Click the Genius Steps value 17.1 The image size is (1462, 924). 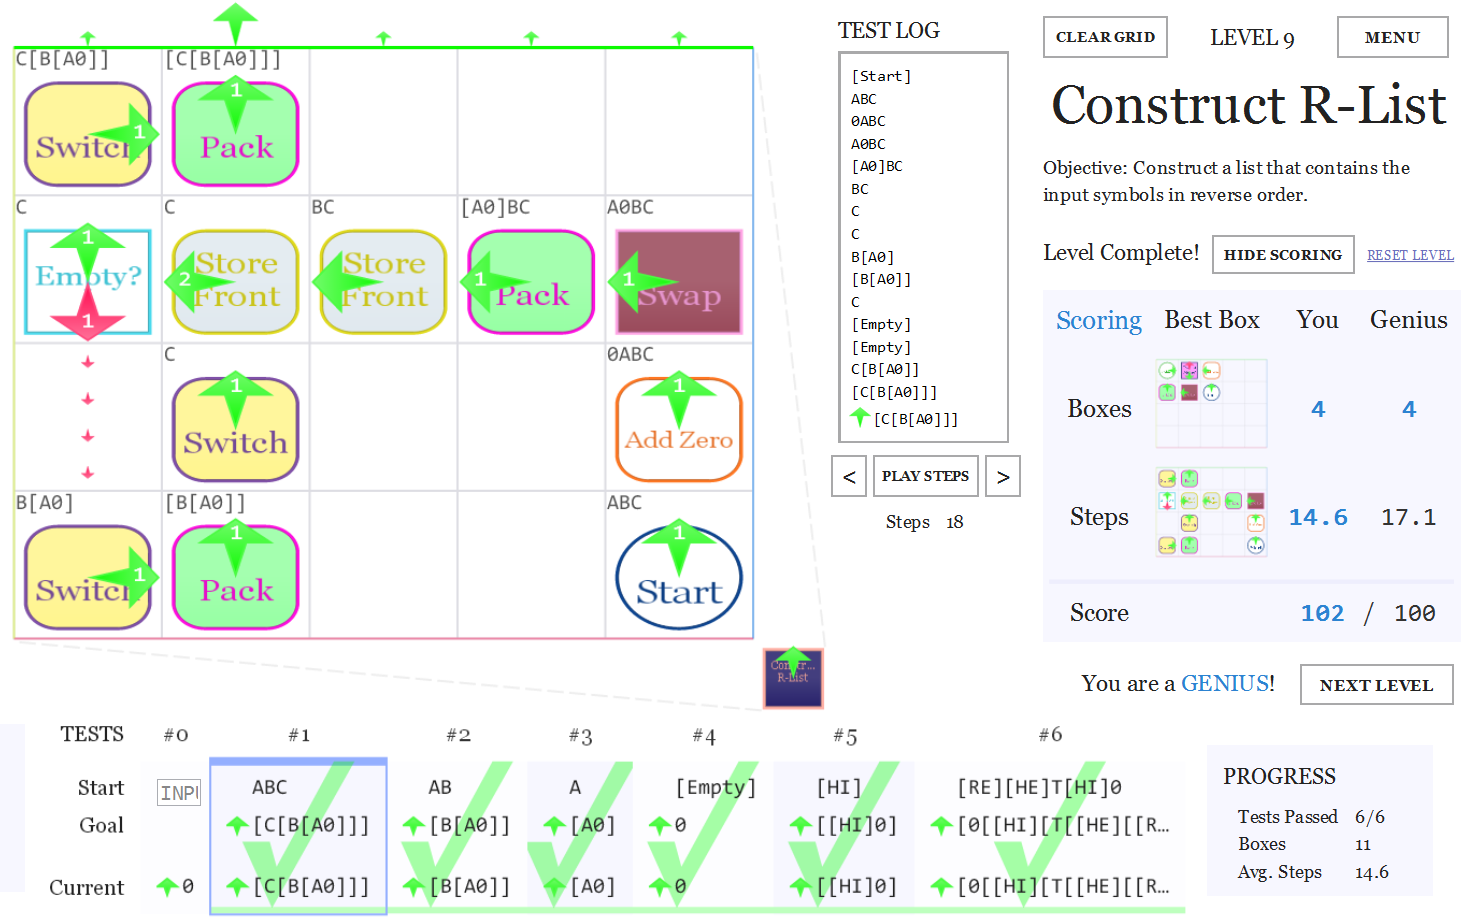tap(1408, 518)
